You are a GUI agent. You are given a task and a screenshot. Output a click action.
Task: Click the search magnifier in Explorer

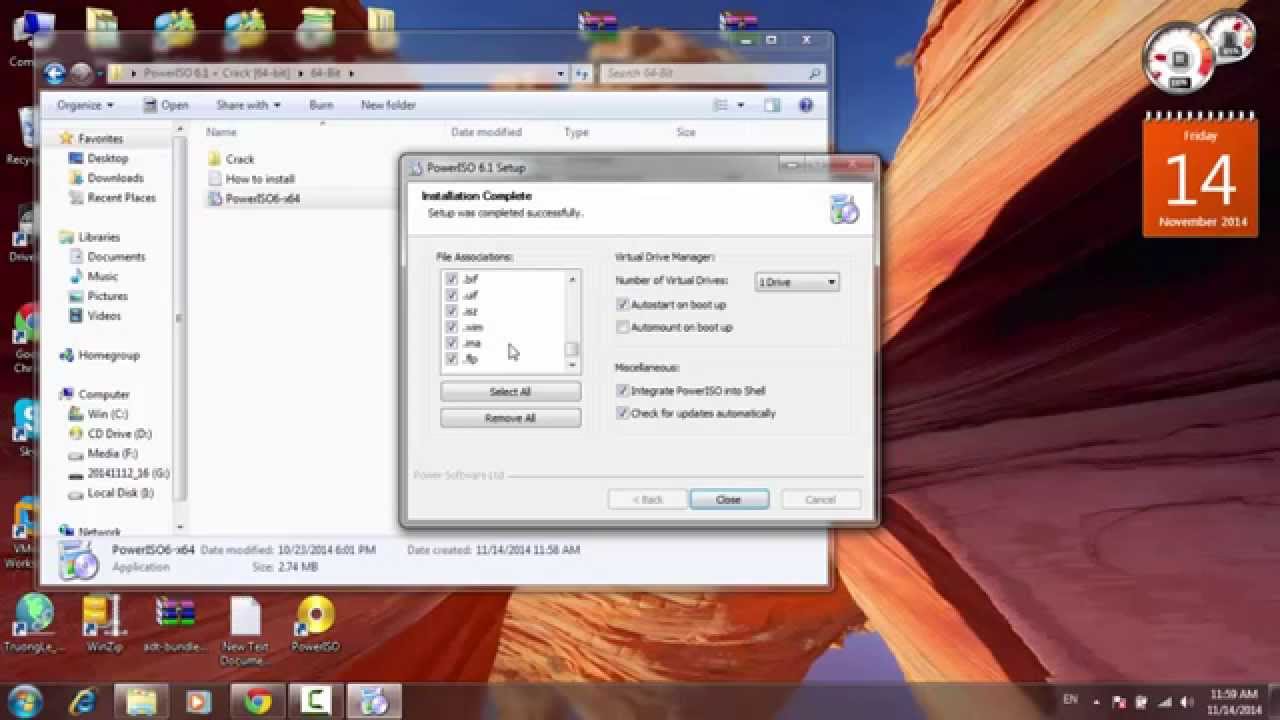(x=815, y=73)
